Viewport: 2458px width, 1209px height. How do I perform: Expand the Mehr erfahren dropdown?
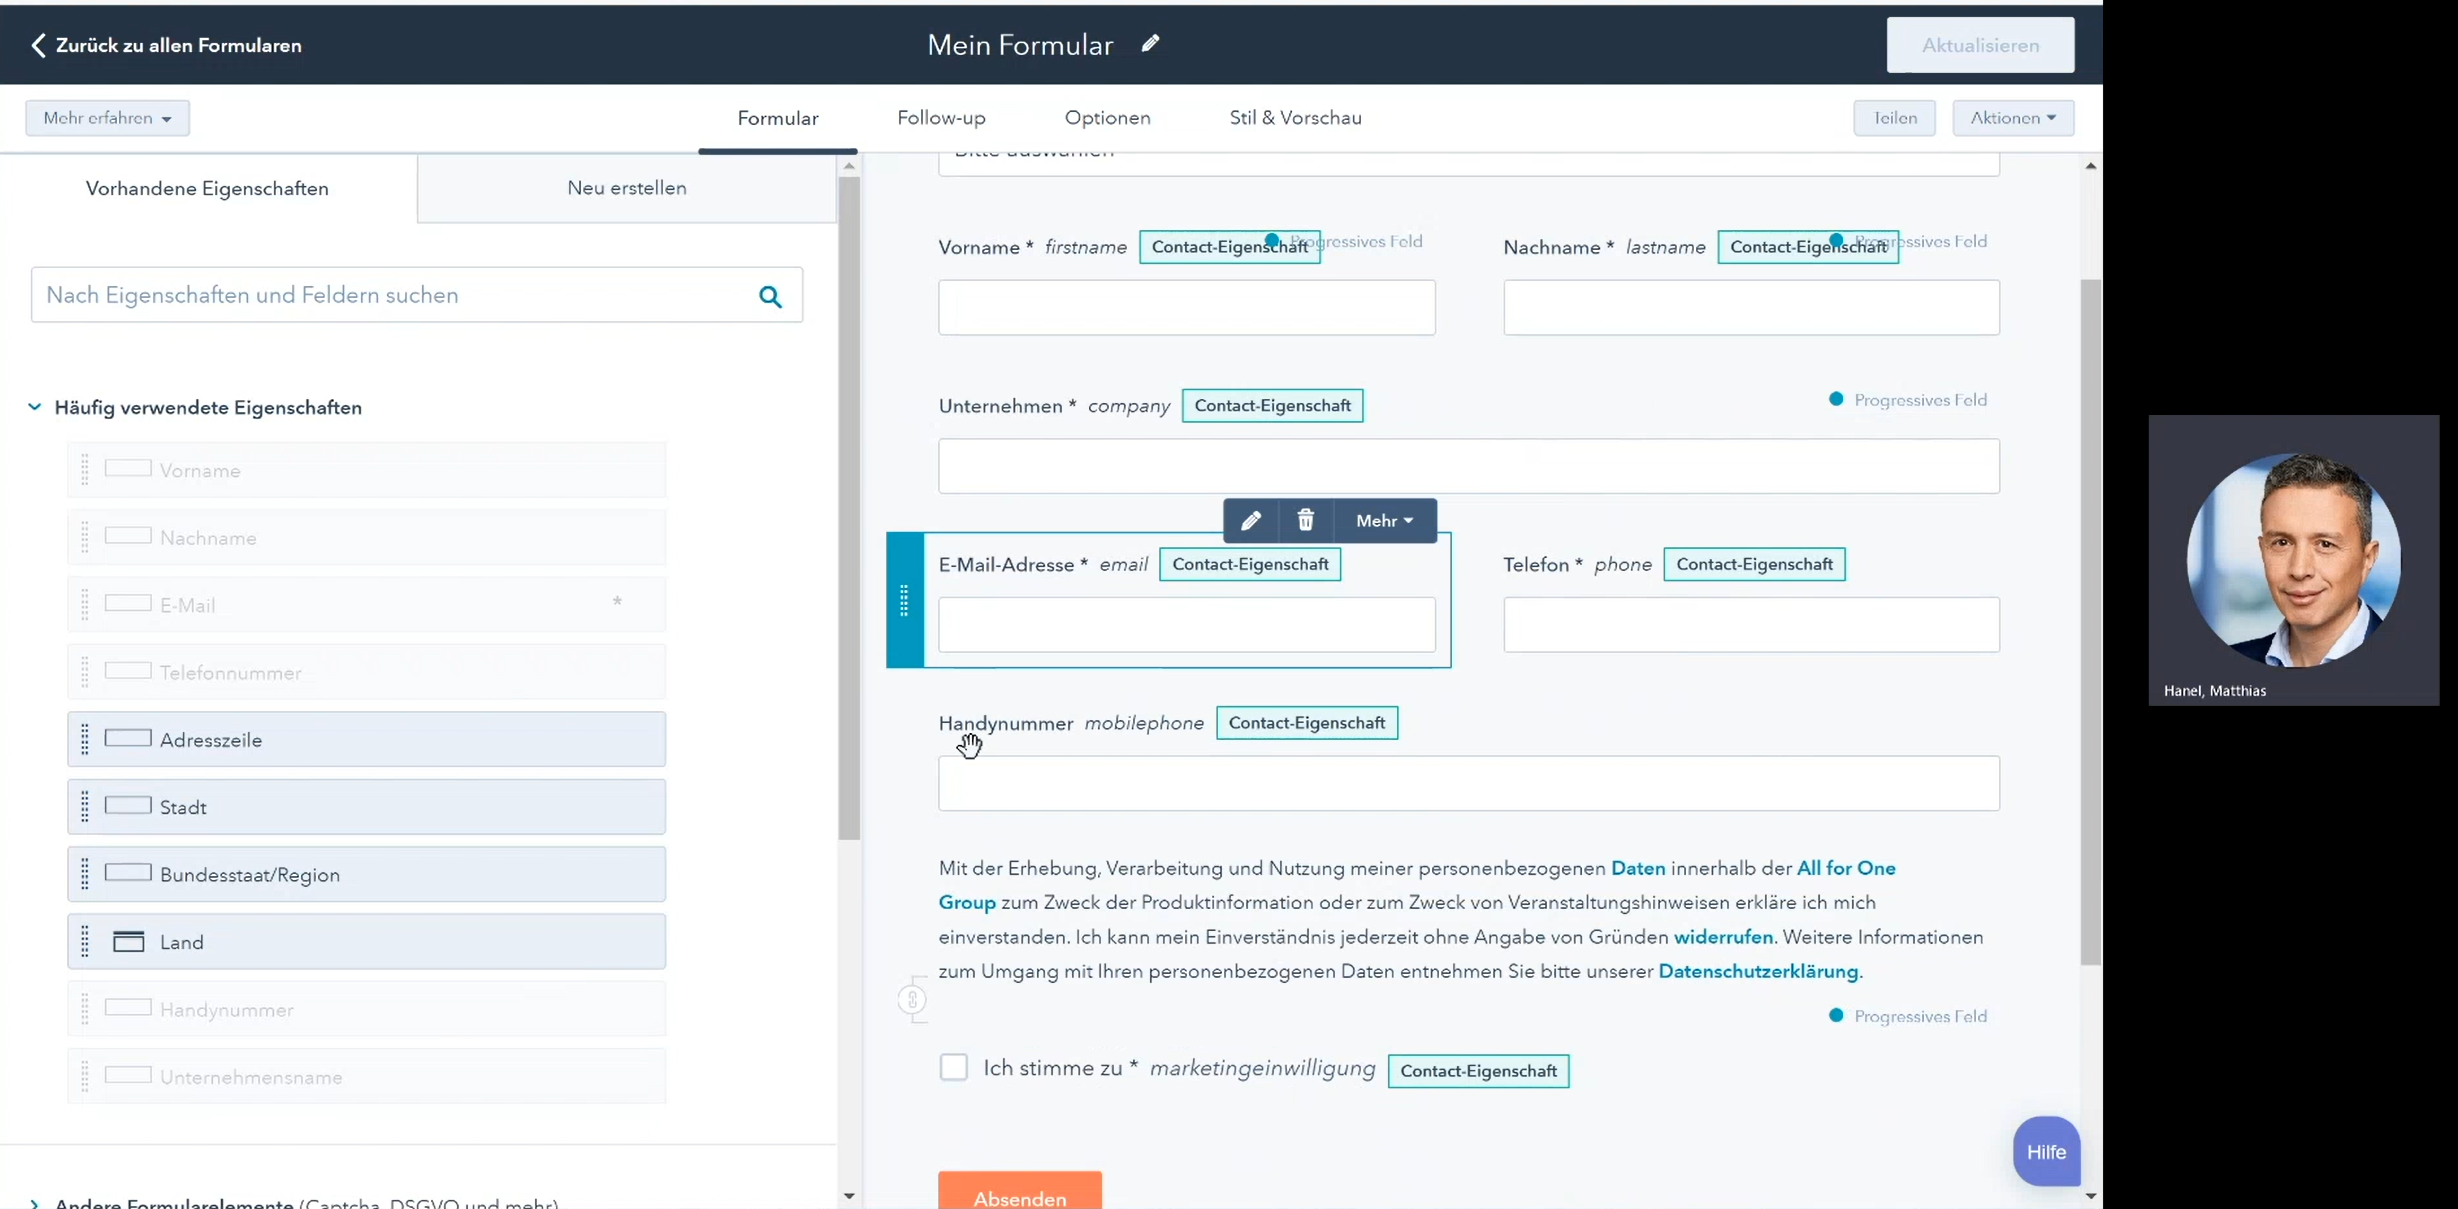tap(107, 118)
